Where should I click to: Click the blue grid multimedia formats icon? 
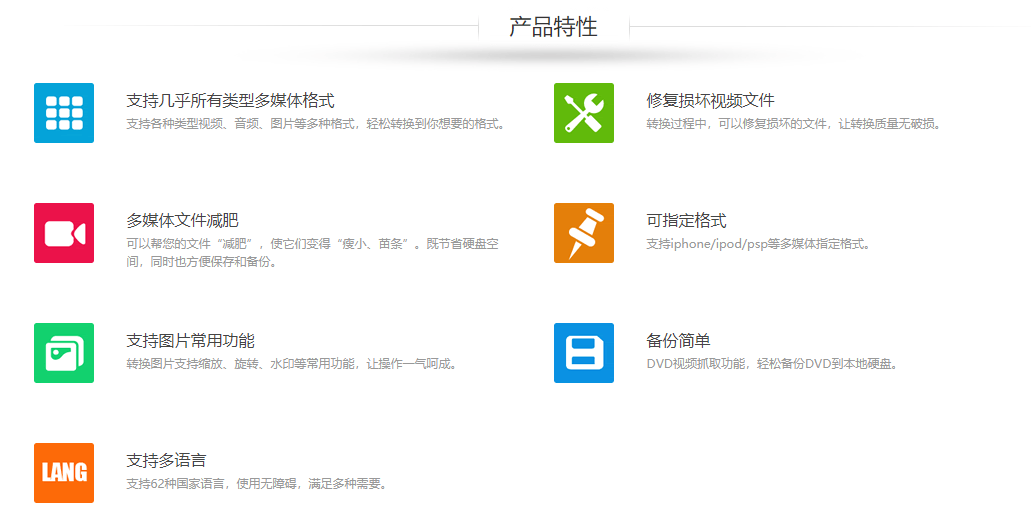click(64, 112)
